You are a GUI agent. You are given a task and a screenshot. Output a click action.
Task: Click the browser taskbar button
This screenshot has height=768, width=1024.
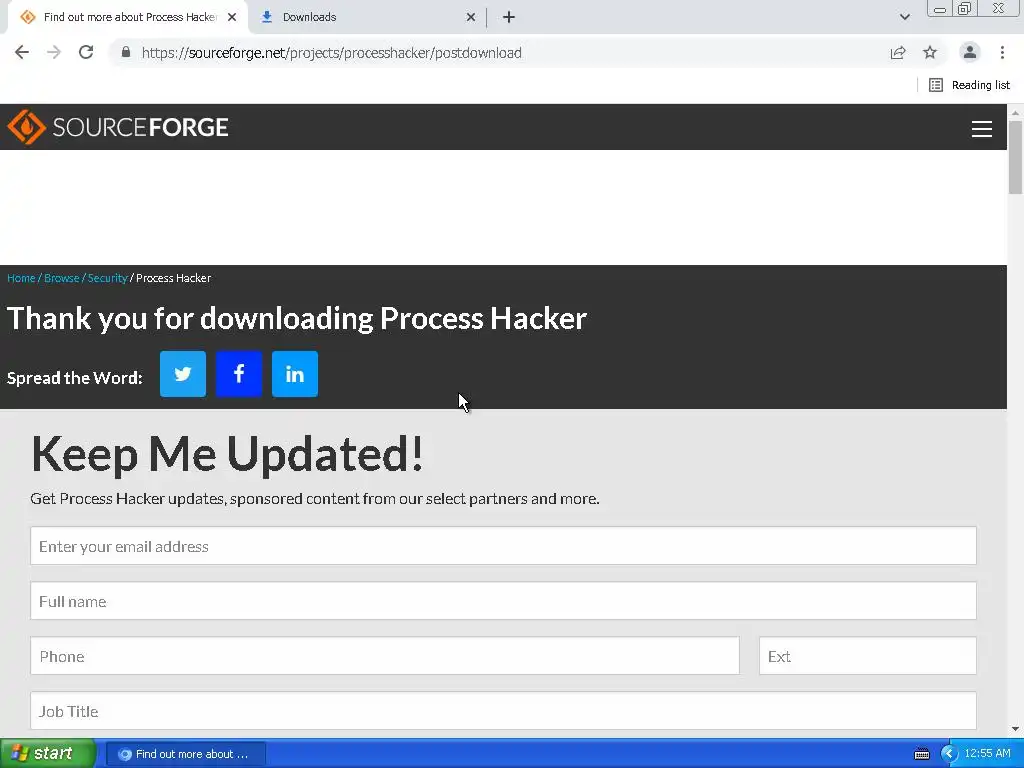tap(185, 754)
